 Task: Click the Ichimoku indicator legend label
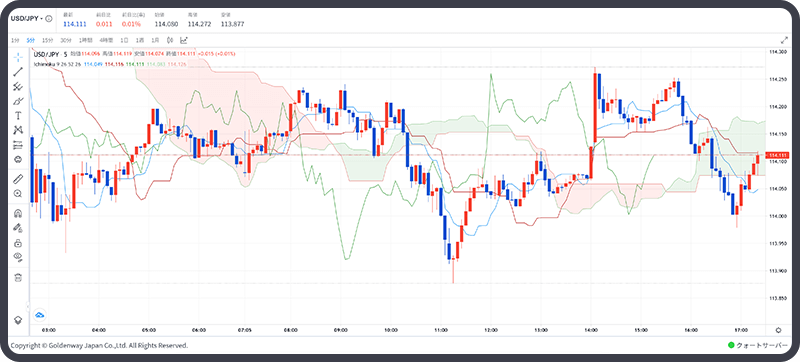[57, 64]
